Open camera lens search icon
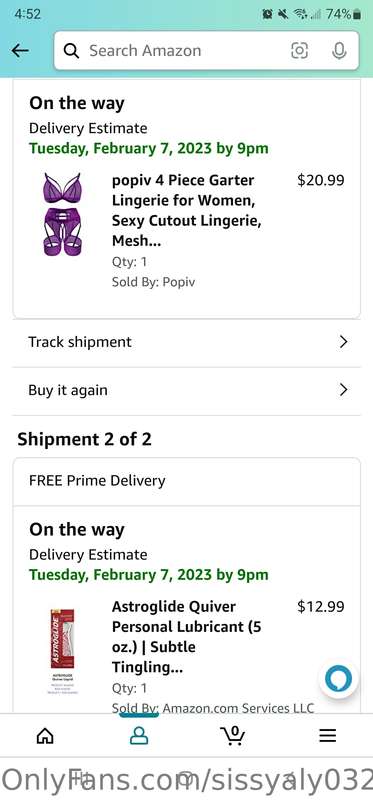The height and width of the screenshot is (800, 373). [x=300, y=51]
